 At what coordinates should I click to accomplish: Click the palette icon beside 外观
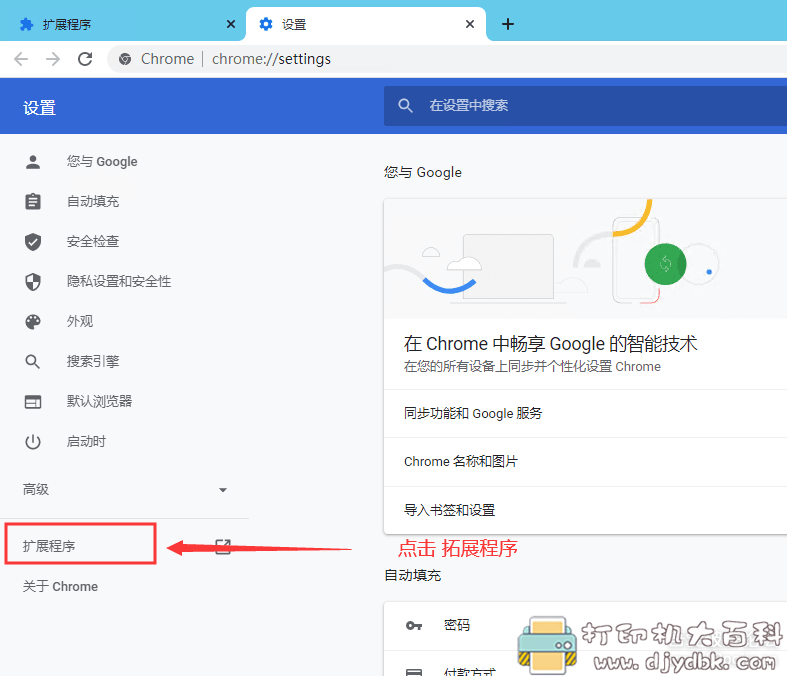pos(33,322)
